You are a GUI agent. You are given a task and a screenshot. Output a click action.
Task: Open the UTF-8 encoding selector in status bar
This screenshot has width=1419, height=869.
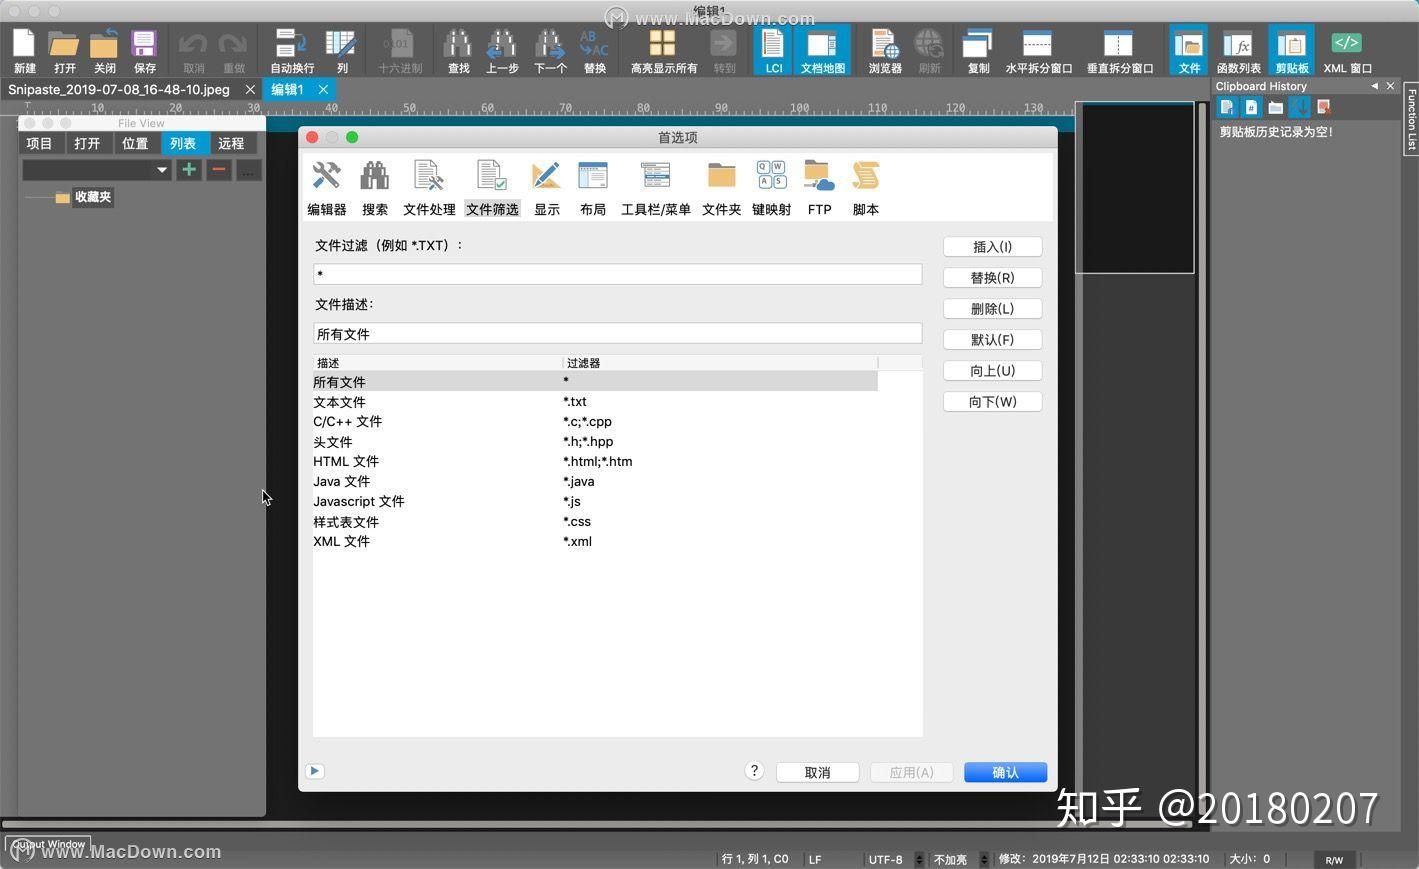[x=888, y=858]
